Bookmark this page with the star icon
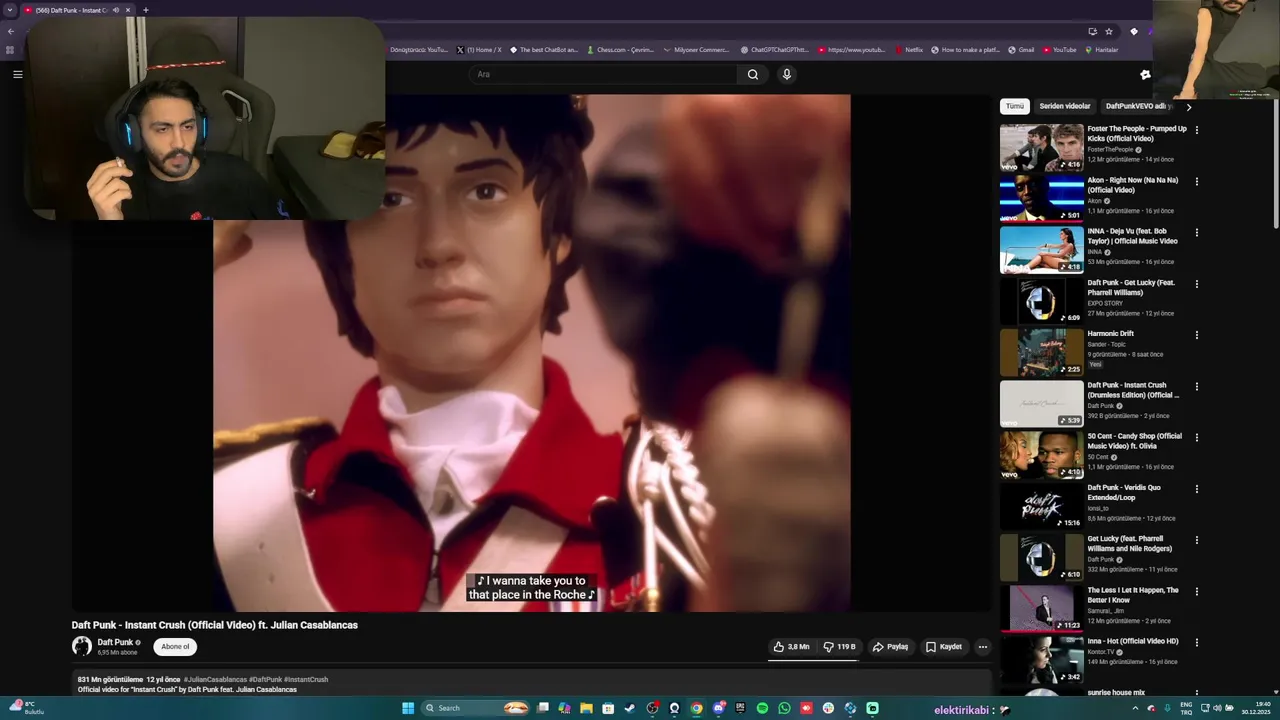Image resolution: width=1280 pixels, height=720 pixels. pyautogui.click(x=1109, y=31)
